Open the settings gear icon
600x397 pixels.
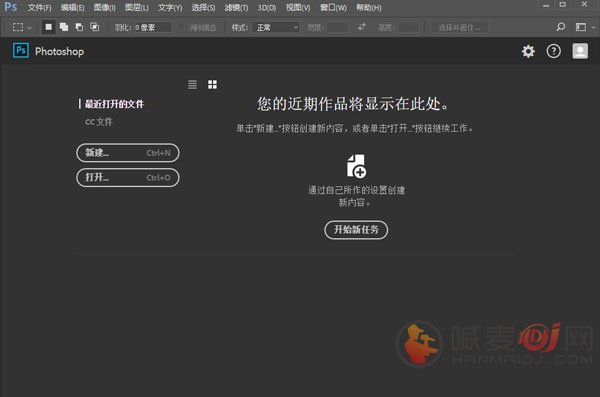click(x=528, y=51)
